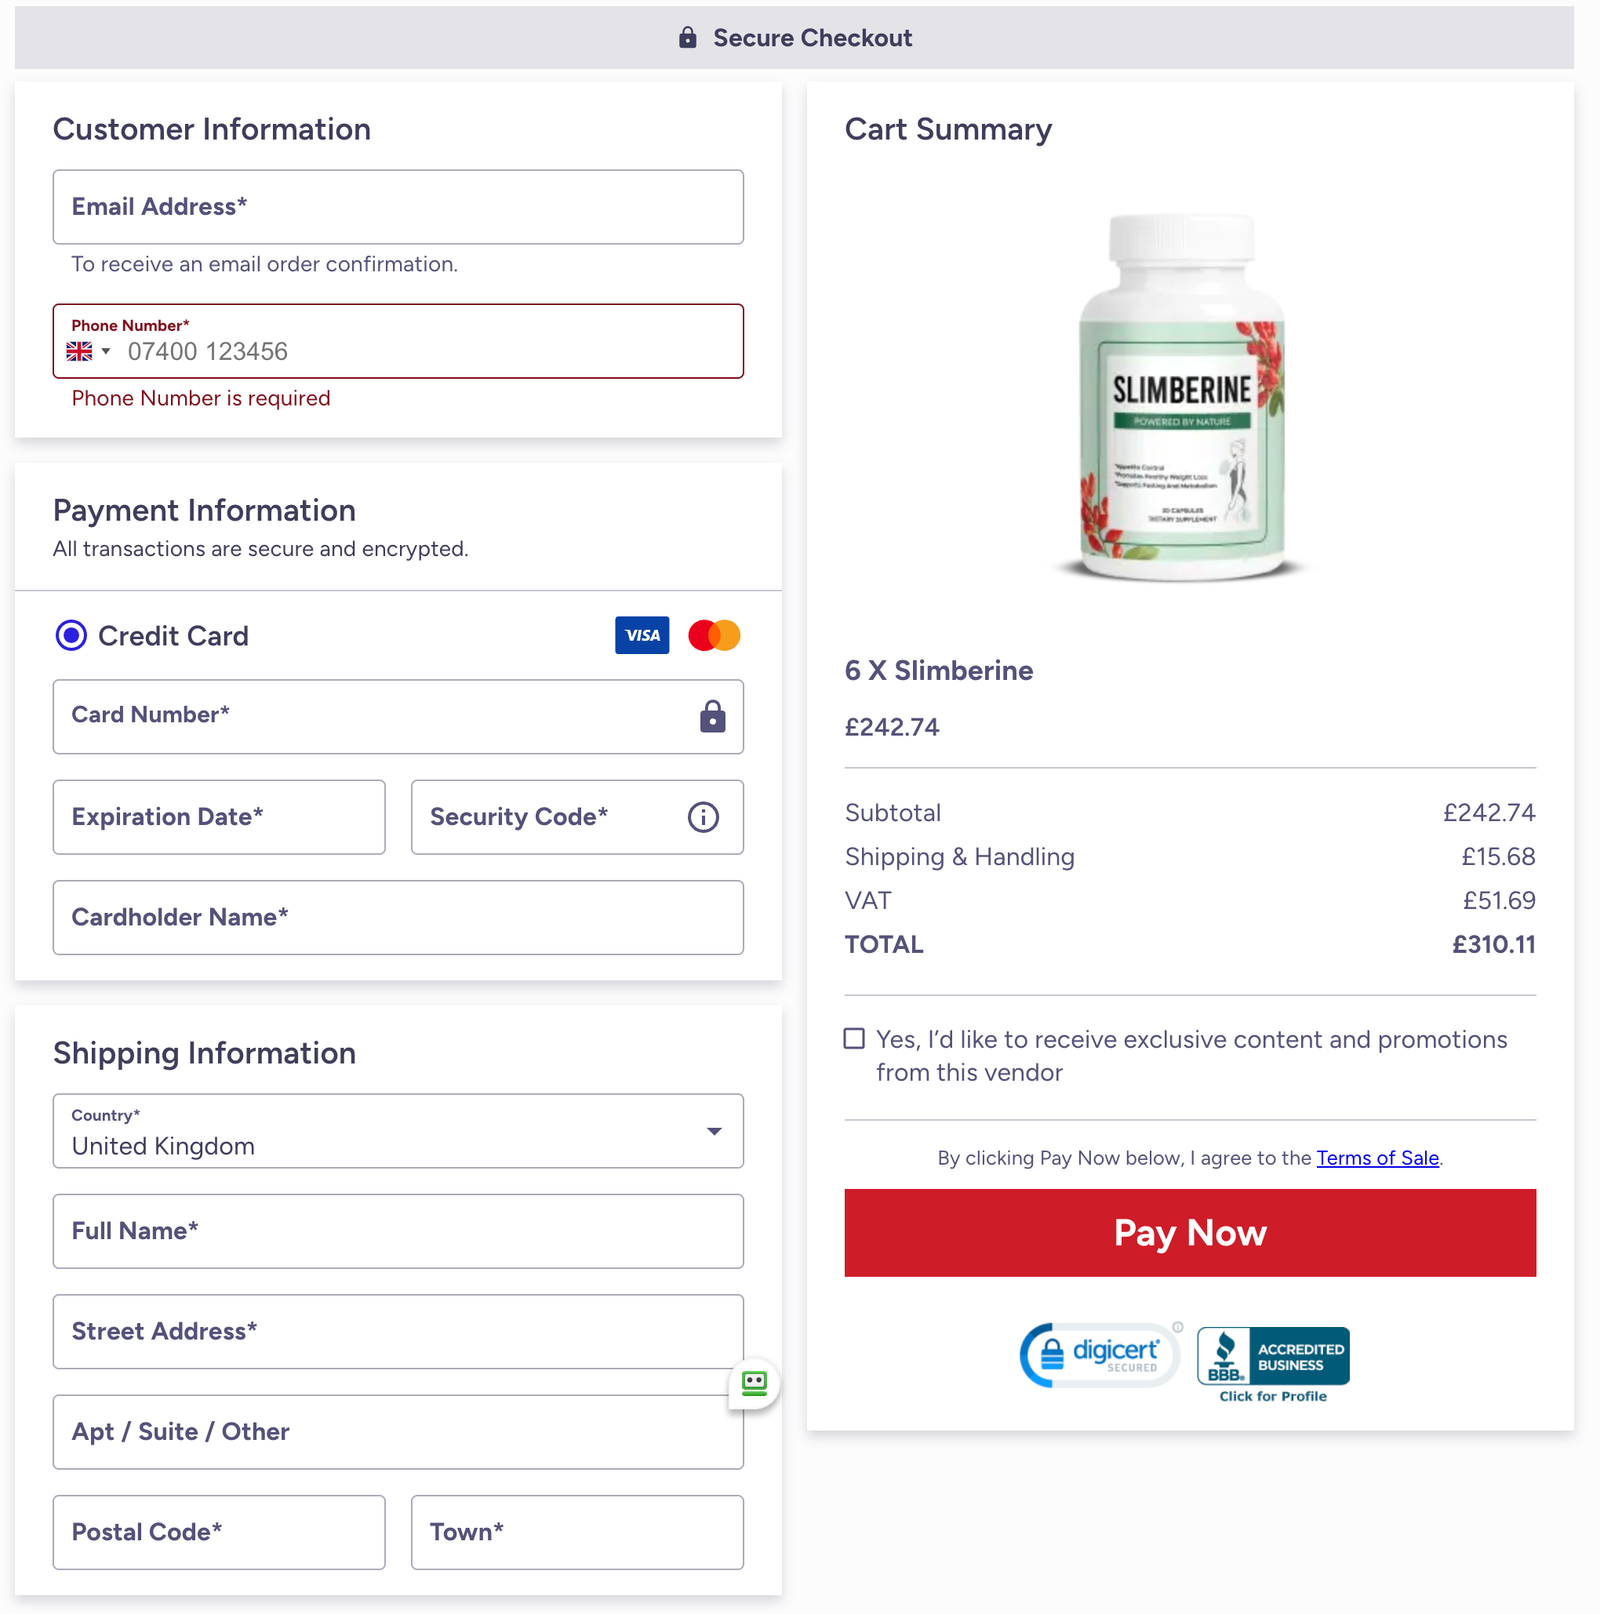Click the lock icon in Card Number field
The height and width of the screenshot is (1614, 1600).
pyautogui.click(x=712, y=716)
